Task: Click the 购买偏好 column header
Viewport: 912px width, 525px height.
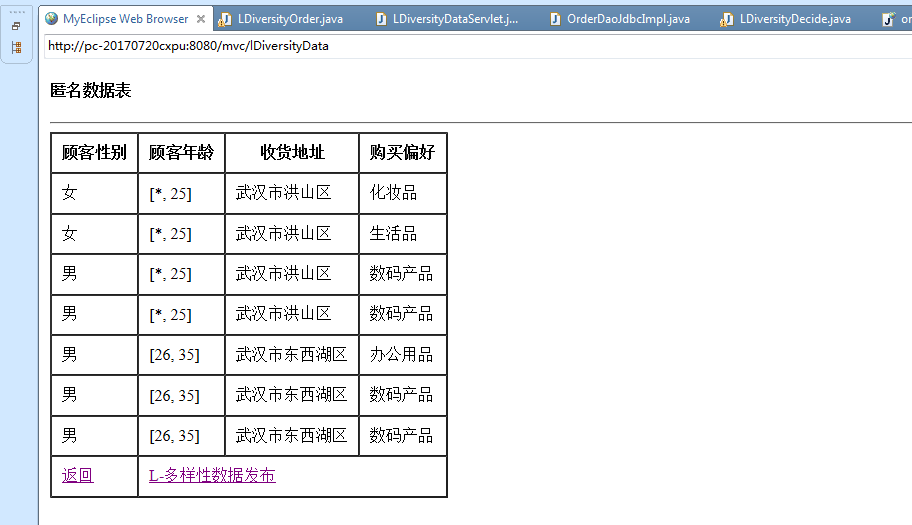Action: coord(402,153)
